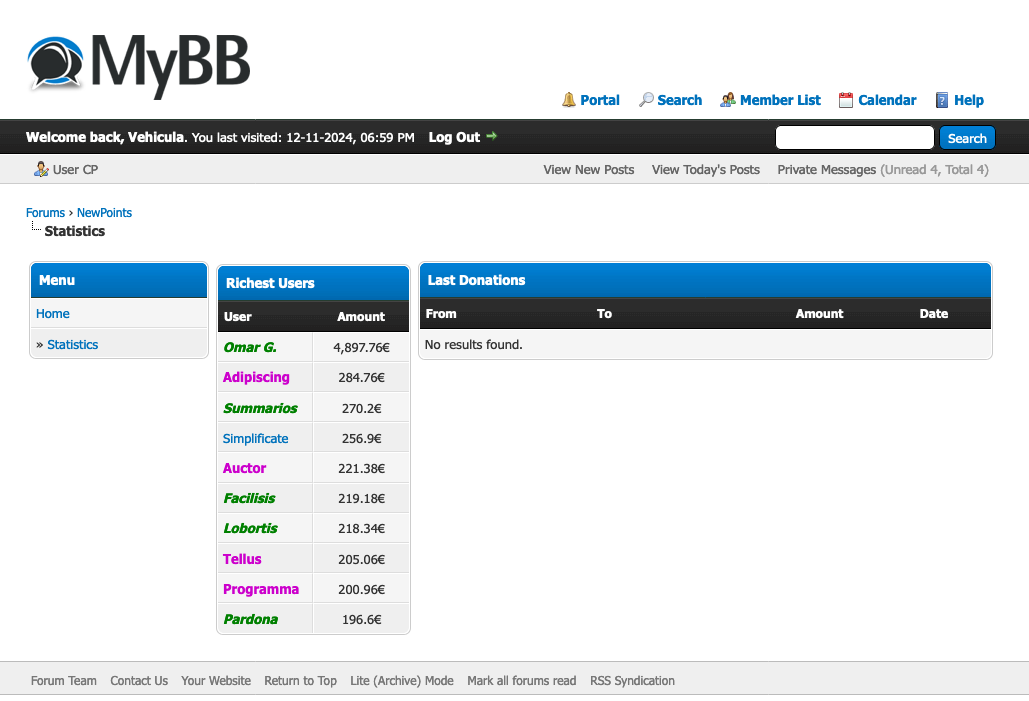The image size is (1029, 701).
Task: Click the amount 218.34€
Action: pyautogui.click(x=362, y=528)
